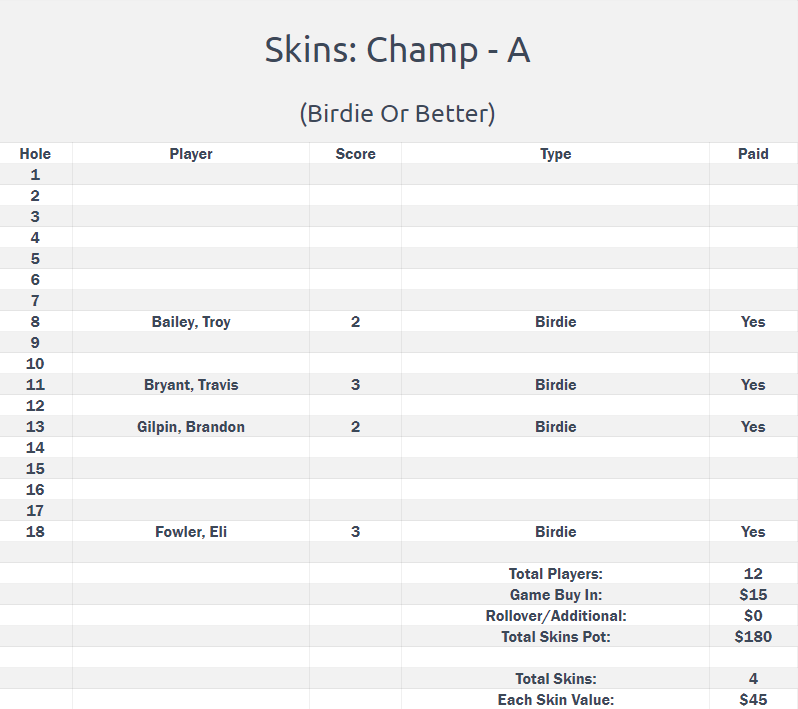Select the Bryant, Travis cell
Screen dimensions: 798x709
pyautogui.click(x=191, y=385)
